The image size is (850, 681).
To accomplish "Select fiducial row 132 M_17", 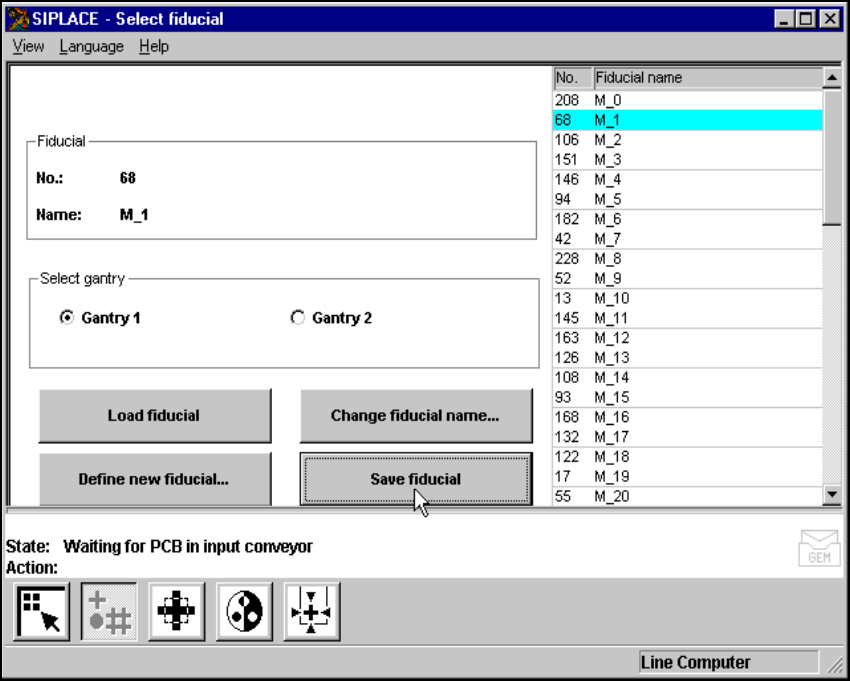I will pyautogui.click(x=687, y=436).
